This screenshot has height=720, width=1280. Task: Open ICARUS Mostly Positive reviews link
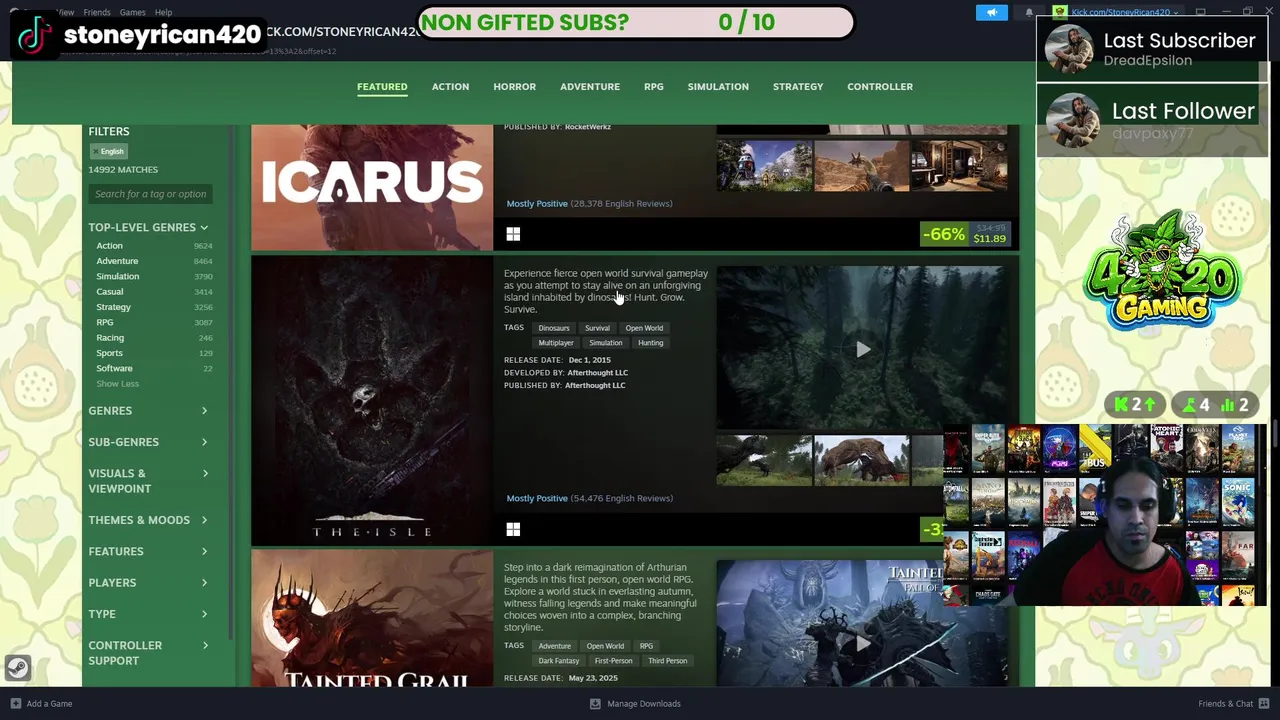[x=589, y=204]
